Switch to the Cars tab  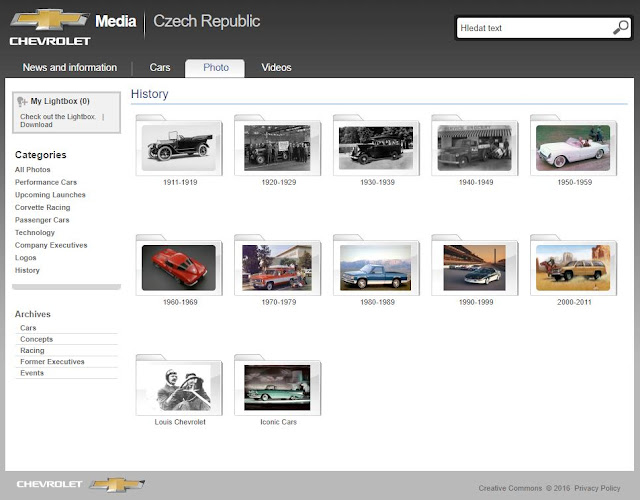[160, 67]
